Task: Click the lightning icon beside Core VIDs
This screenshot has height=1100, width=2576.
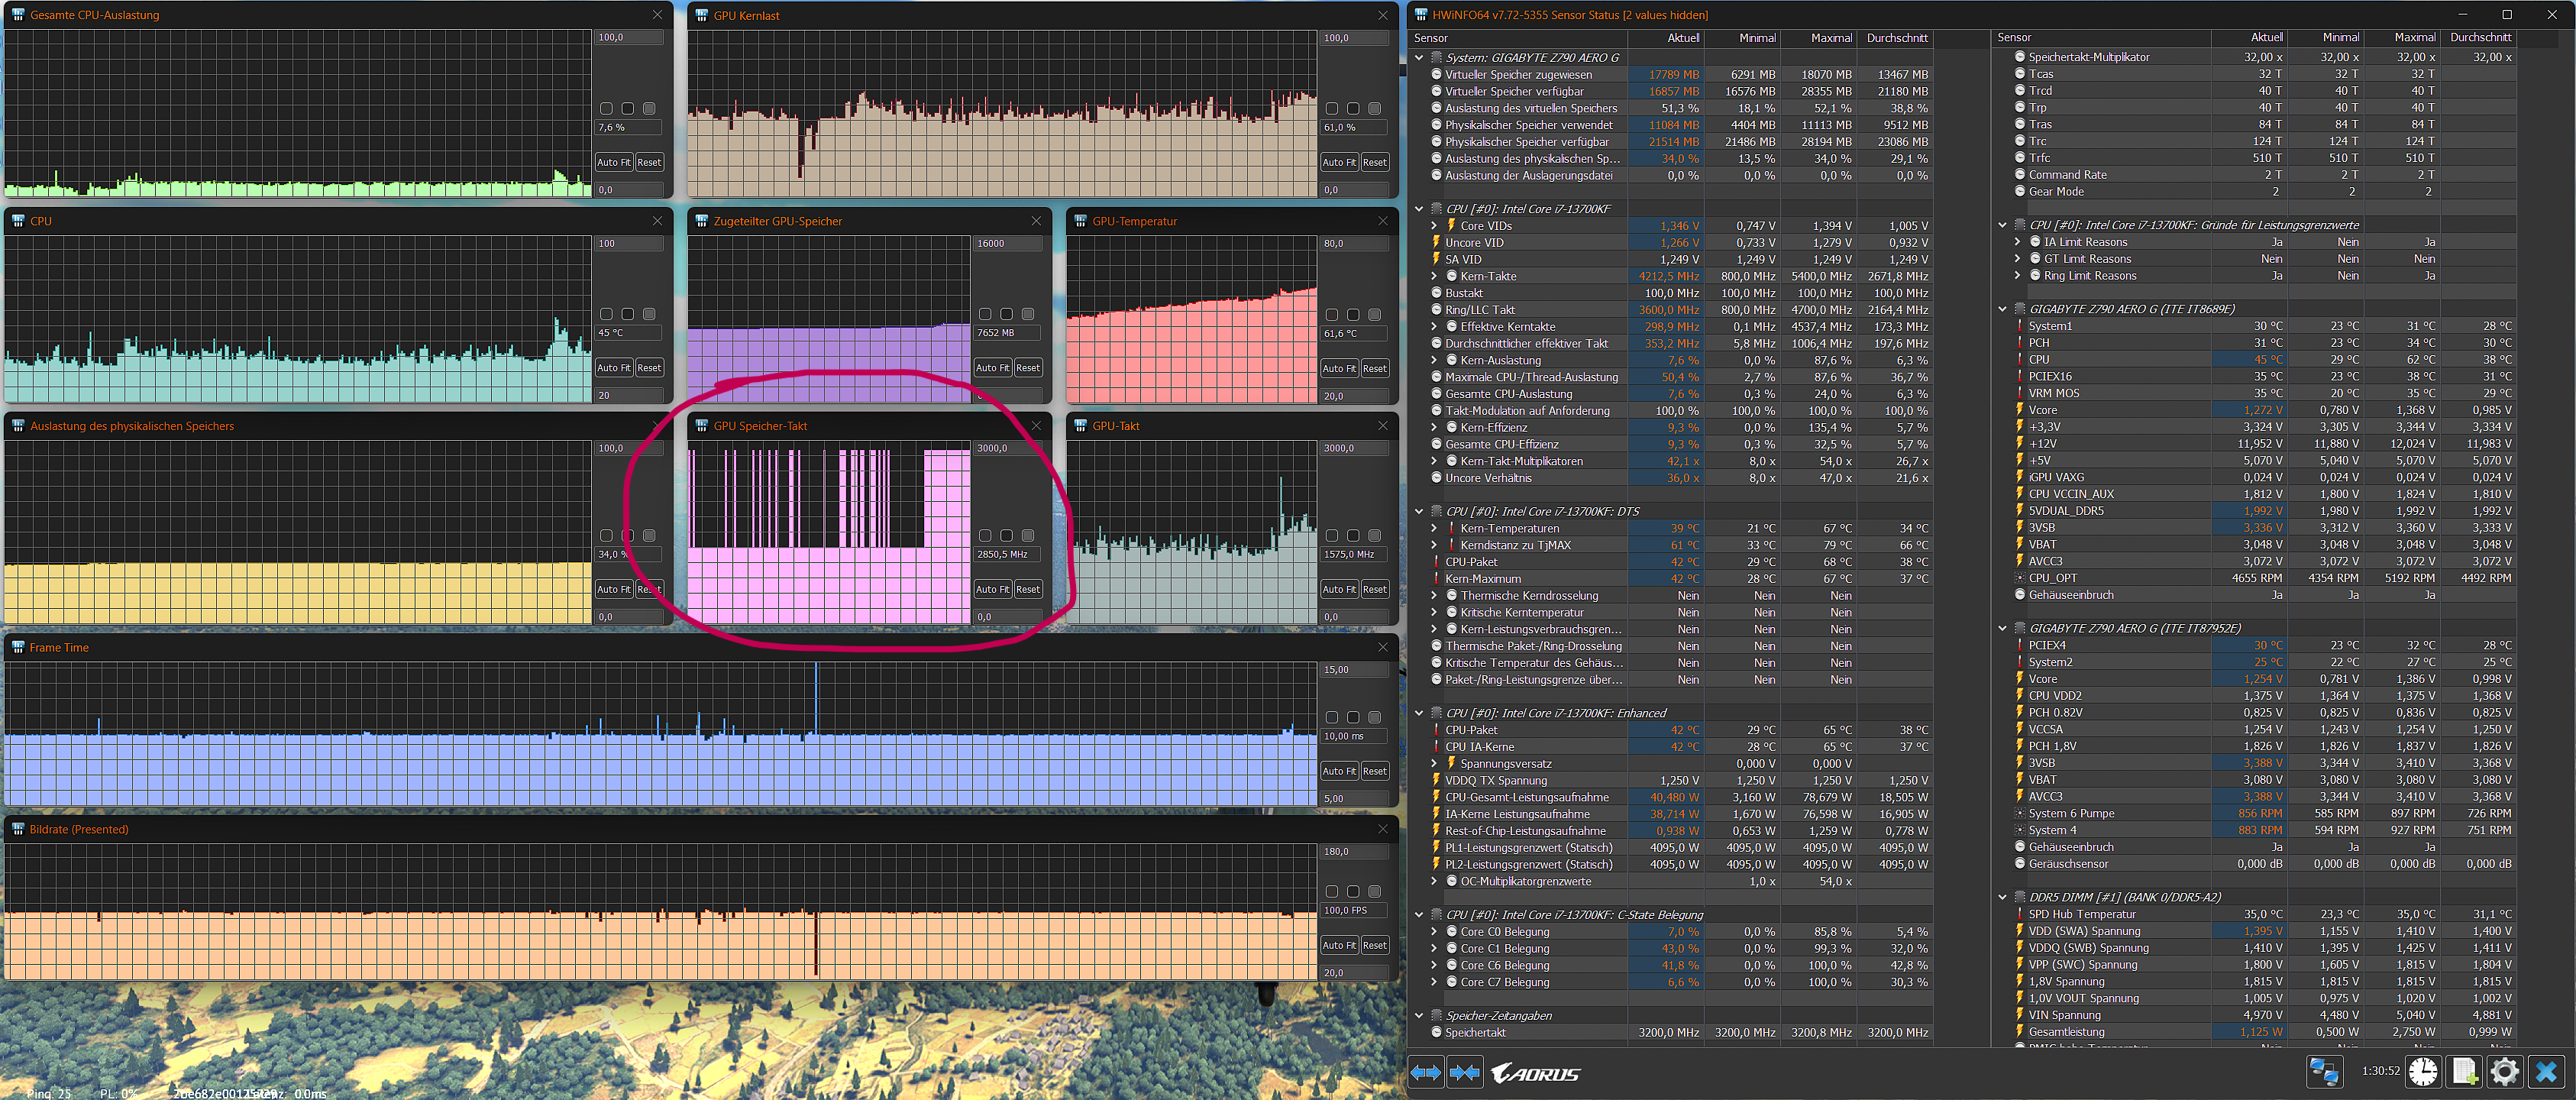Action: [x=1451, y=225]
